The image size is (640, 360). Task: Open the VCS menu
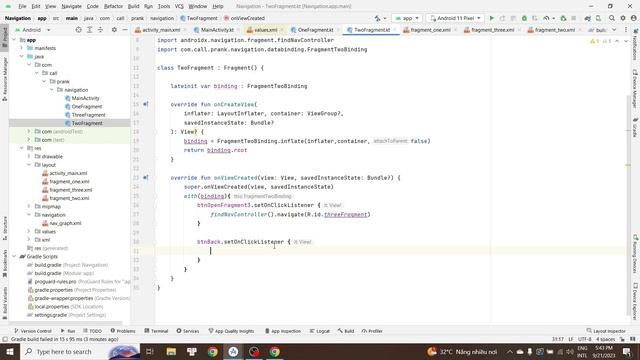coord(179,7)
